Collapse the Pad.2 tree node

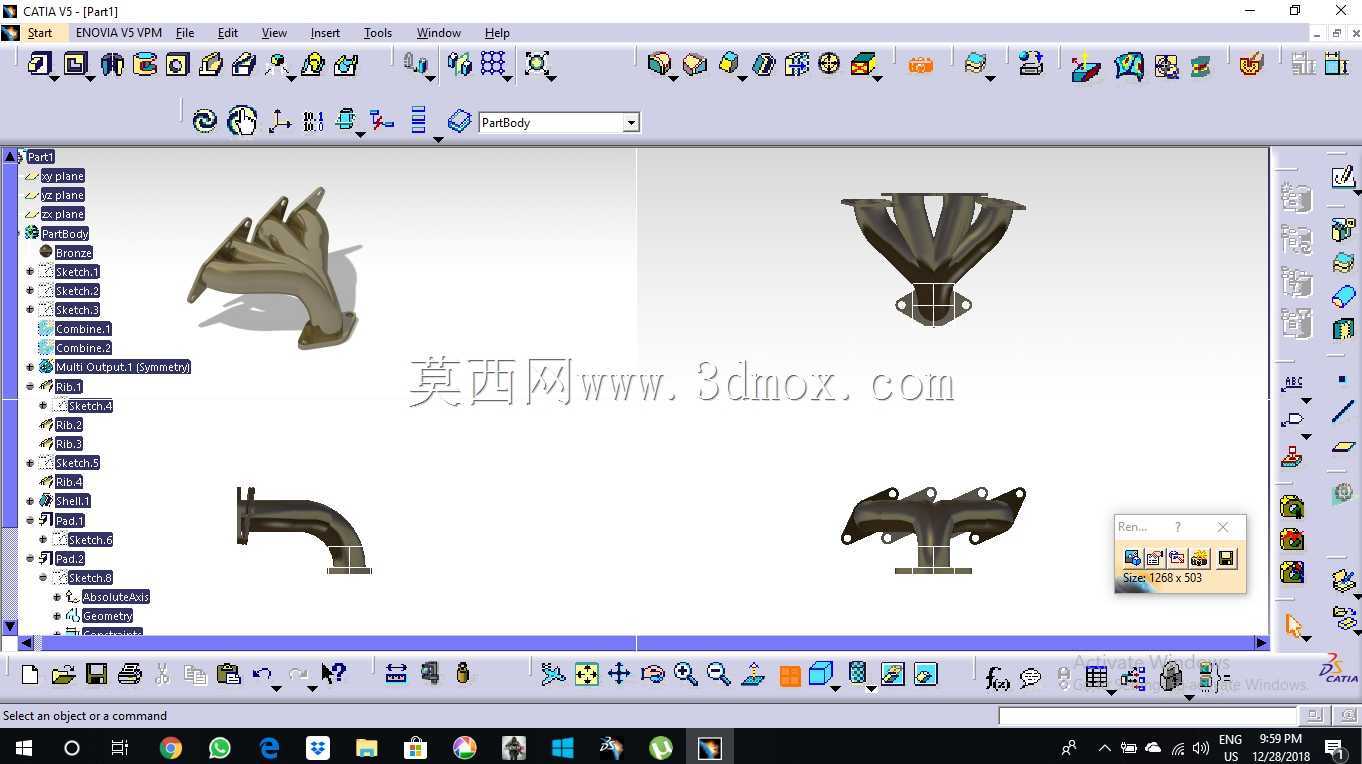30,558
